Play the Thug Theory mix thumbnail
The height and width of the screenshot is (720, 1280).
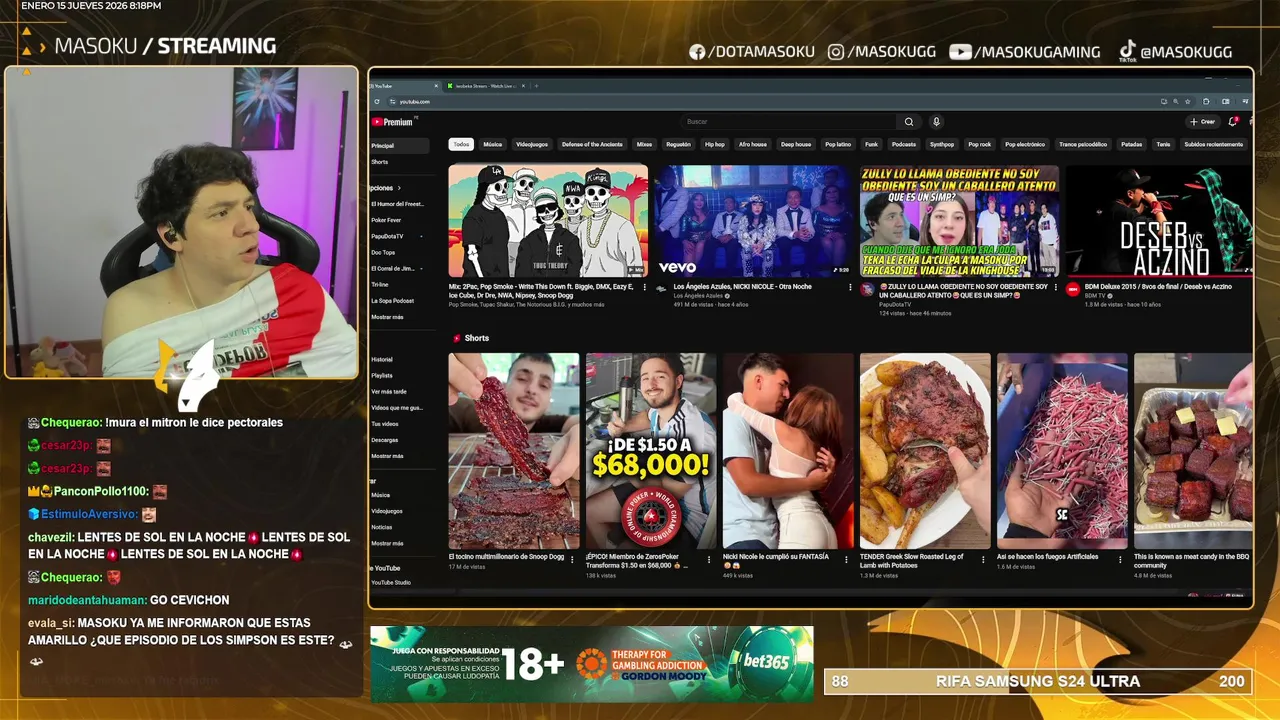coord(548,221)
